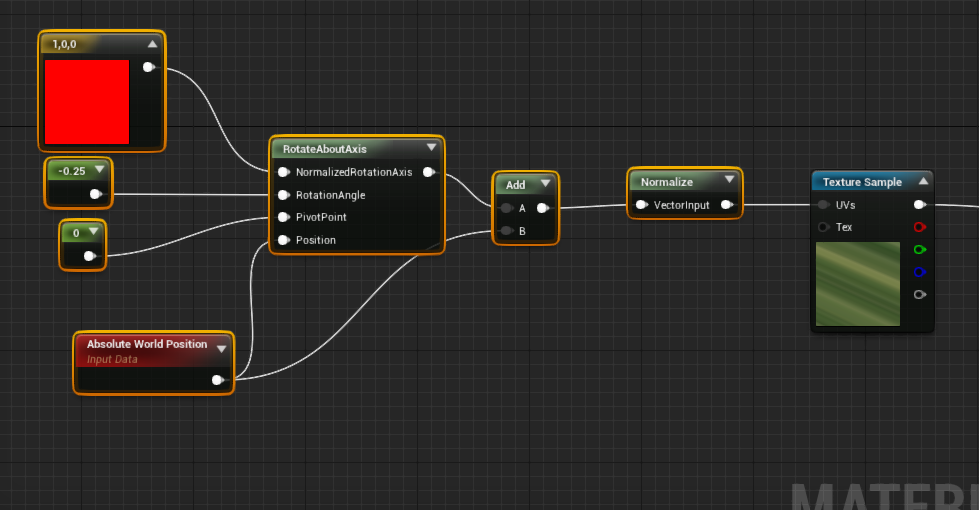Select the RotateAboutAxis node title
The image size is (979, 510).
[325, 149]
